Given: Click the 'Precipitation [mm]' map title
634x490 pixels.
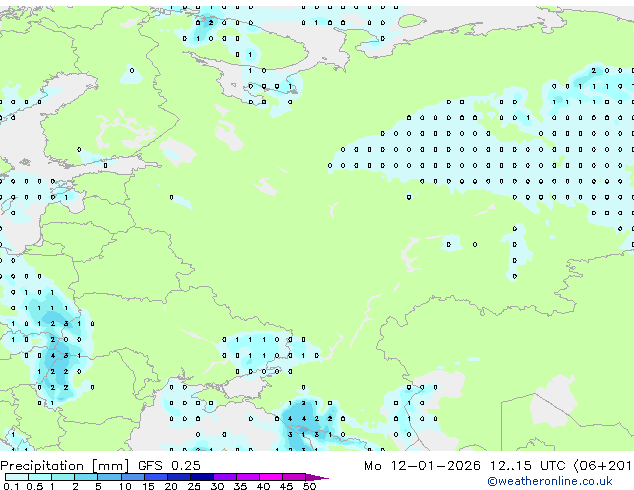Looking at the screenshot, I should click(x=65, y=466).
